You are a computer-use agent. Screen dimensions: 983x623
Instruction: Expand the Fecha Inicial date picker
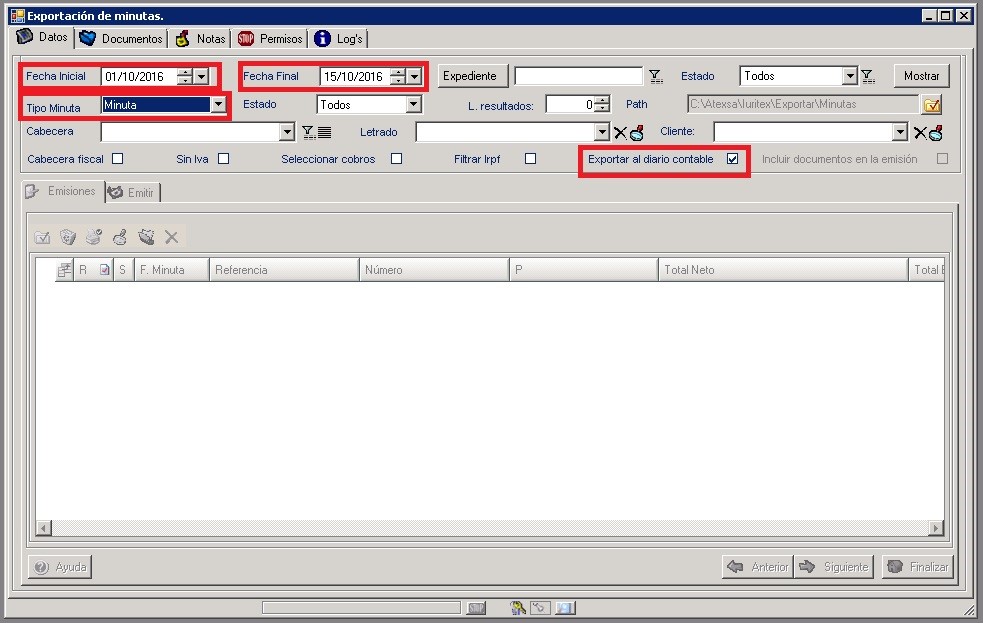pyautogui.click(x=201, y=76)
